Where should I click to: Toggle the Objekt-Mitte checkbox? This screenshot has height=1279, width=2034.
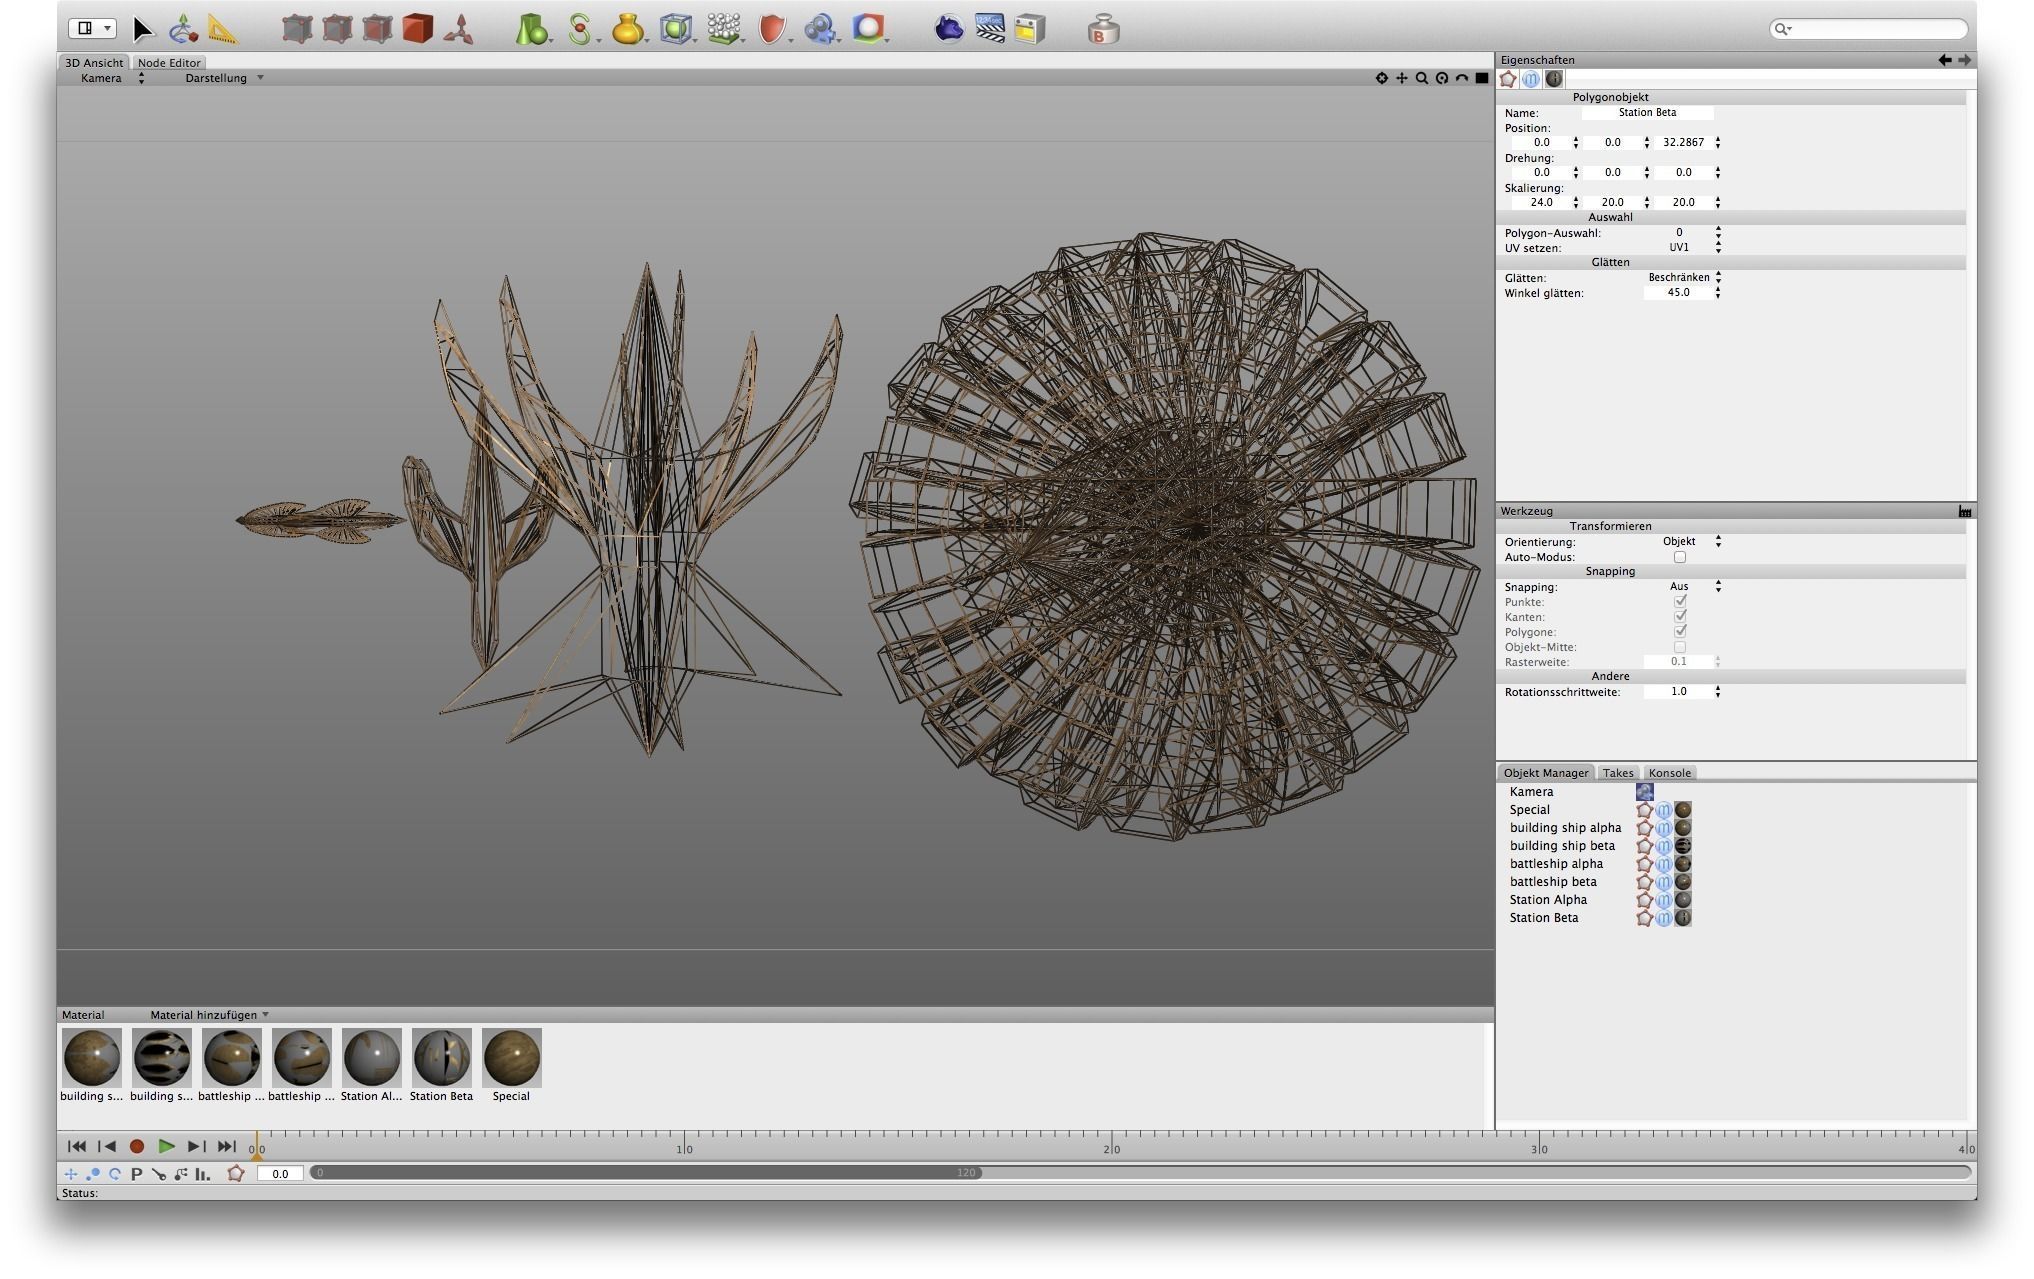point(1679,647)
